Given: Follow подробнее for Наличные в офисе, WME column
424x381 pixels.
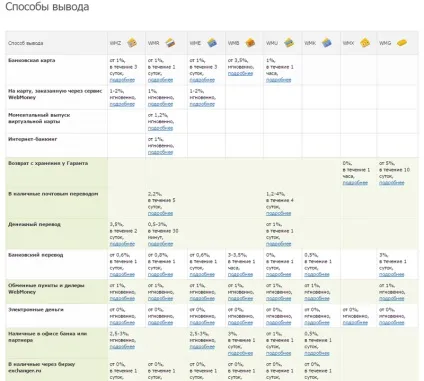Looking at the screenshot, I should (202, 347).
